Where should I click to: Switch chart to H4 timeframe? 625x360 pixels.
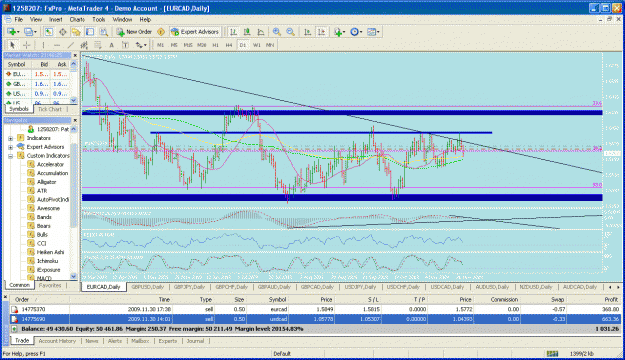pos(229,45)
